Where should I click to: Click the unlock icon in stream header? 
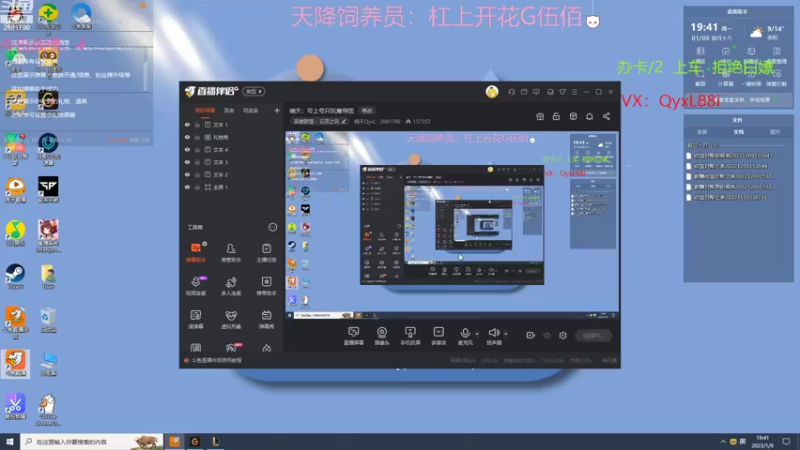point(556,116)
